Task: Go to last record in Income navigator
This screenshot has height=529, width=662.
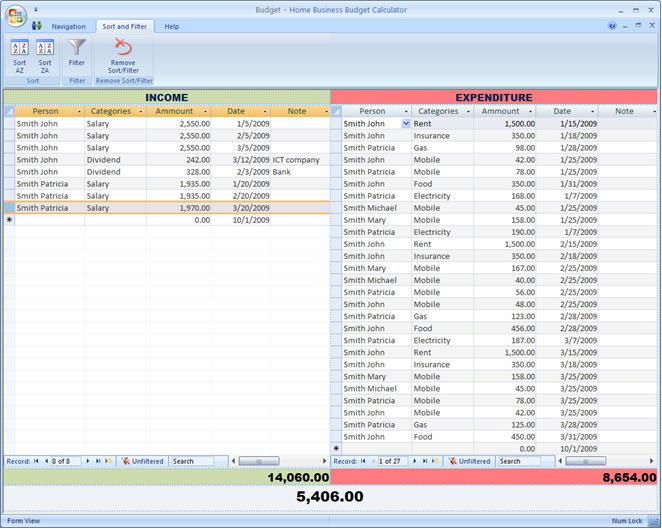Action: point(98,461)
